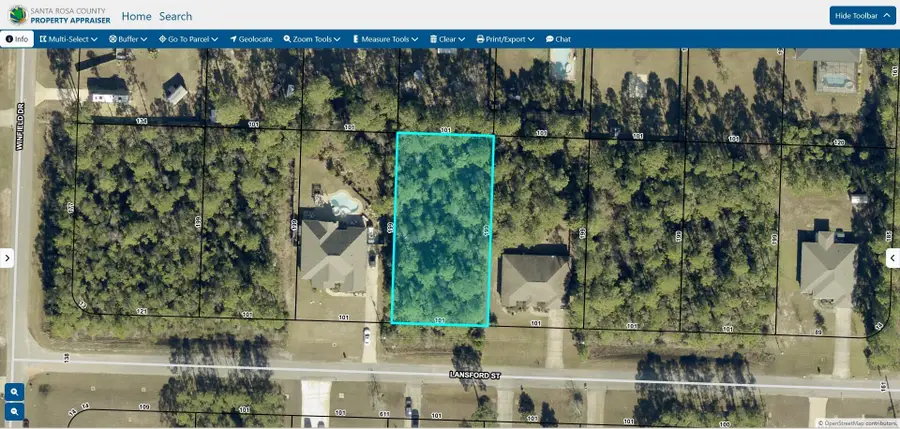The image size is (900, 429).
Task: Click the Santa Rosa County Property Appraiser logo
Action: [60, 15]
